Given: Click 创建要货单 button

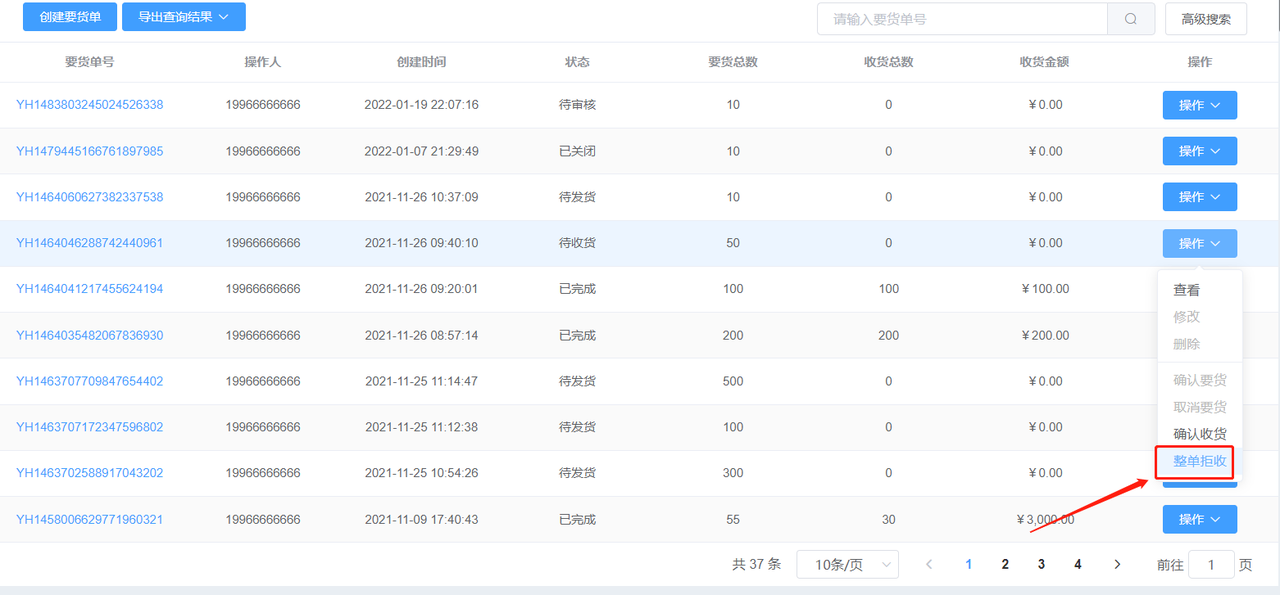Looking at the screenshot, I should click(70, 17).
